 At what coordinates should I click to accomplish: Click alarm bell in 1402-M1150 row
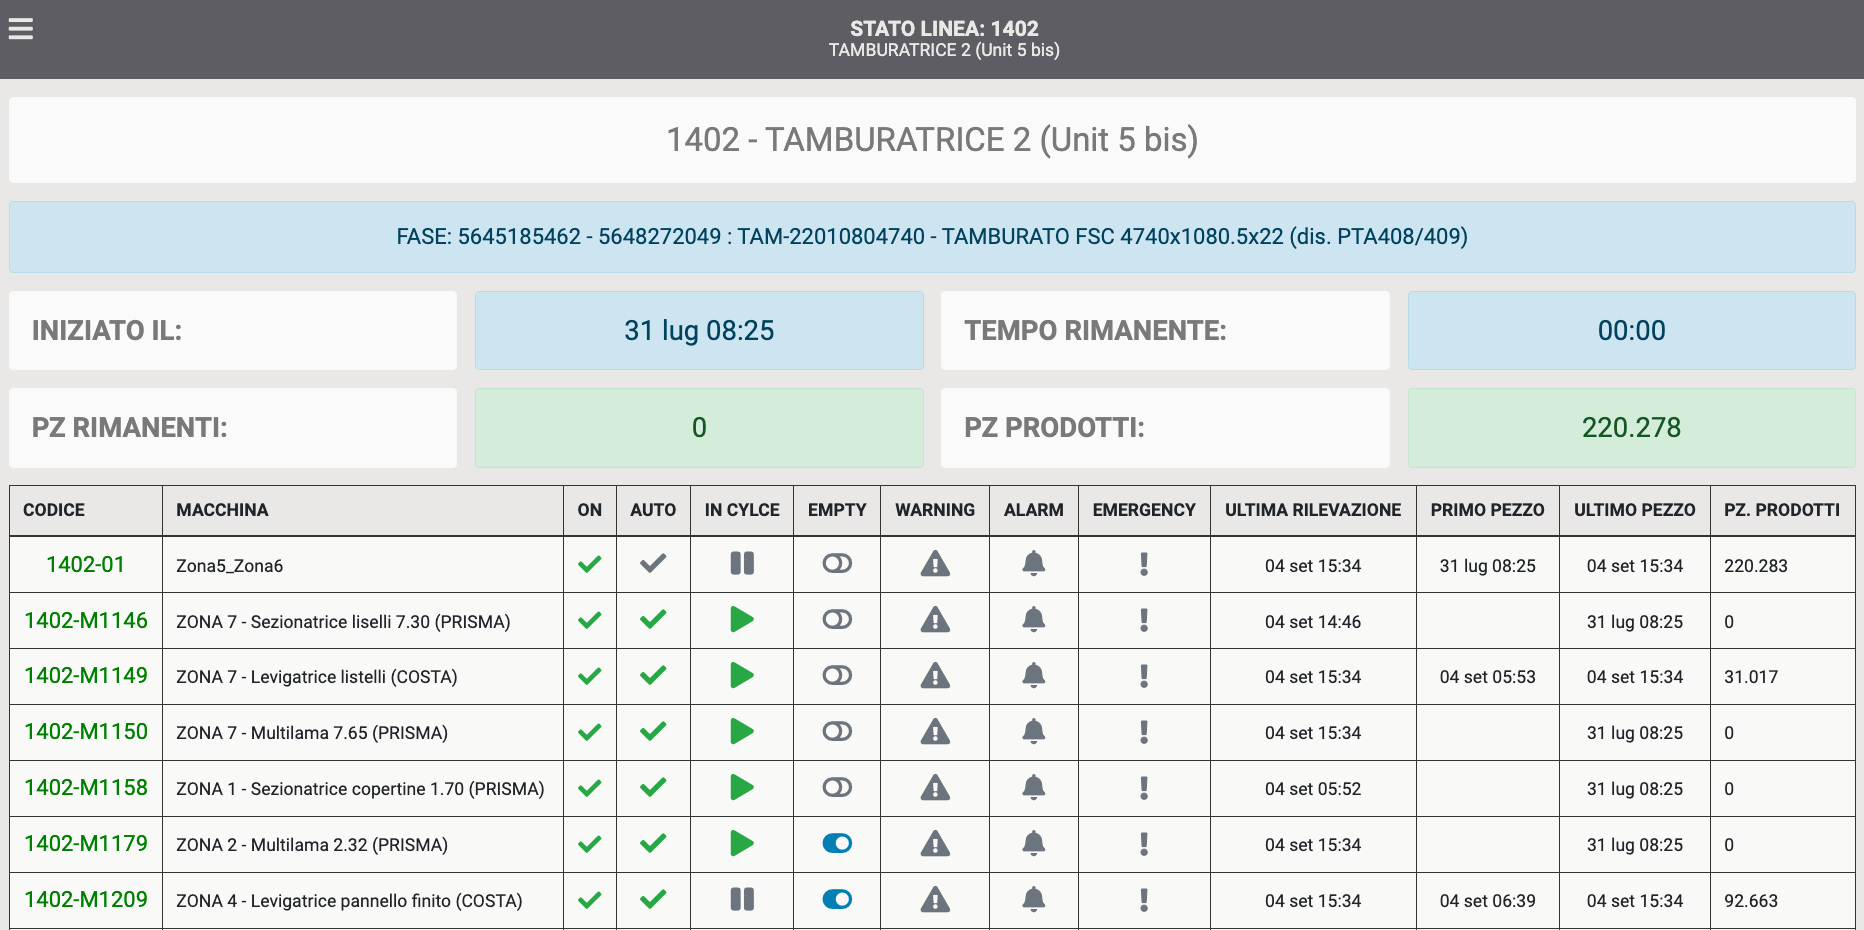1034,732
